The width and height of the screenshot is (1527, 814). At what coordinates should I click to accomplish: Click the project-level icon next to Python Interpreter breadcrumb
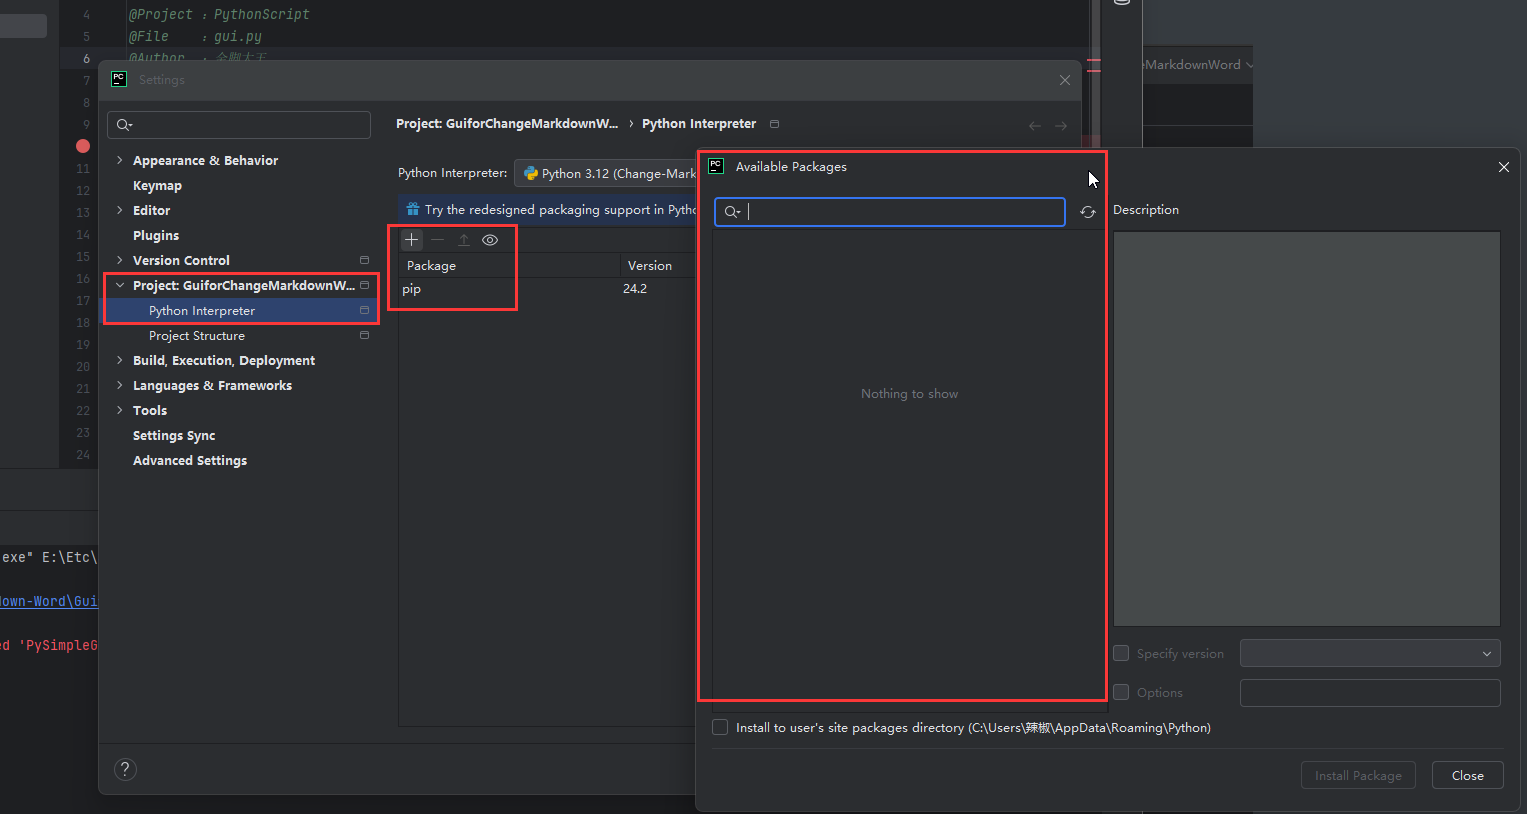point(775,124)
